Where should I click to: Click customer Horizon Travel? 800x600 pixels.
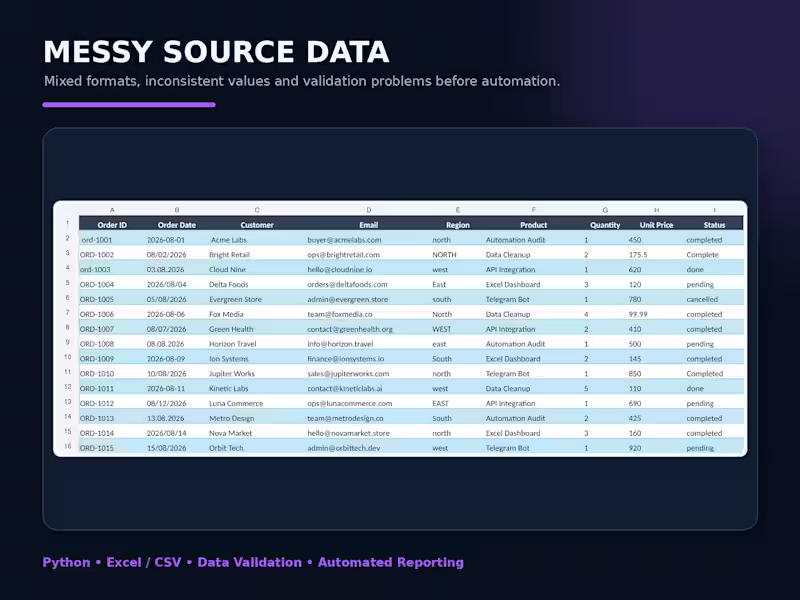[233, 344]
